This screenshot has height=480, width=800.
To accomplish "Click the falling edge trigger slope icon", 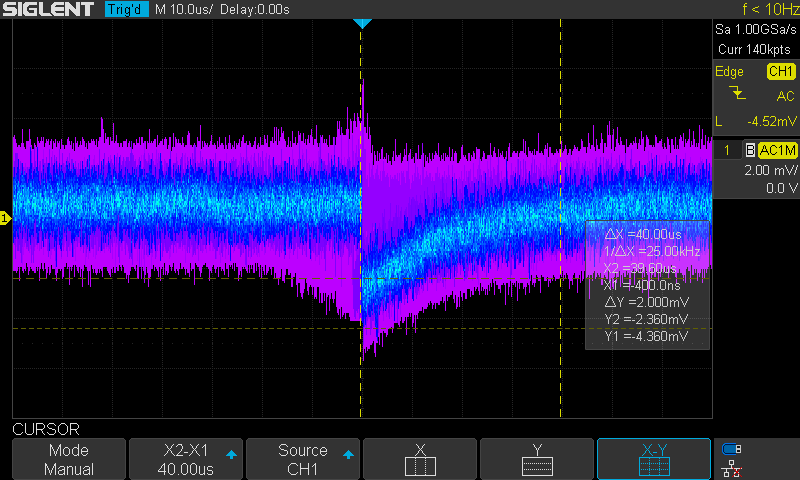I will (737, 93).
